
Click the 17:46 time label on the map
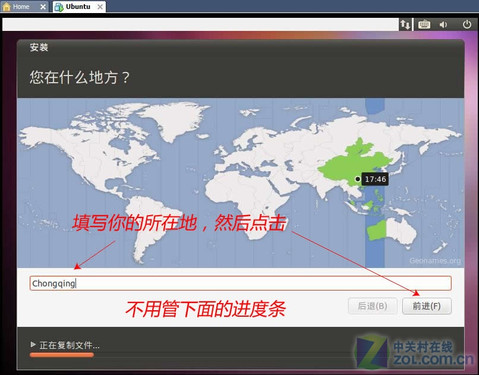pyautogui.click(x=375, y=179)
